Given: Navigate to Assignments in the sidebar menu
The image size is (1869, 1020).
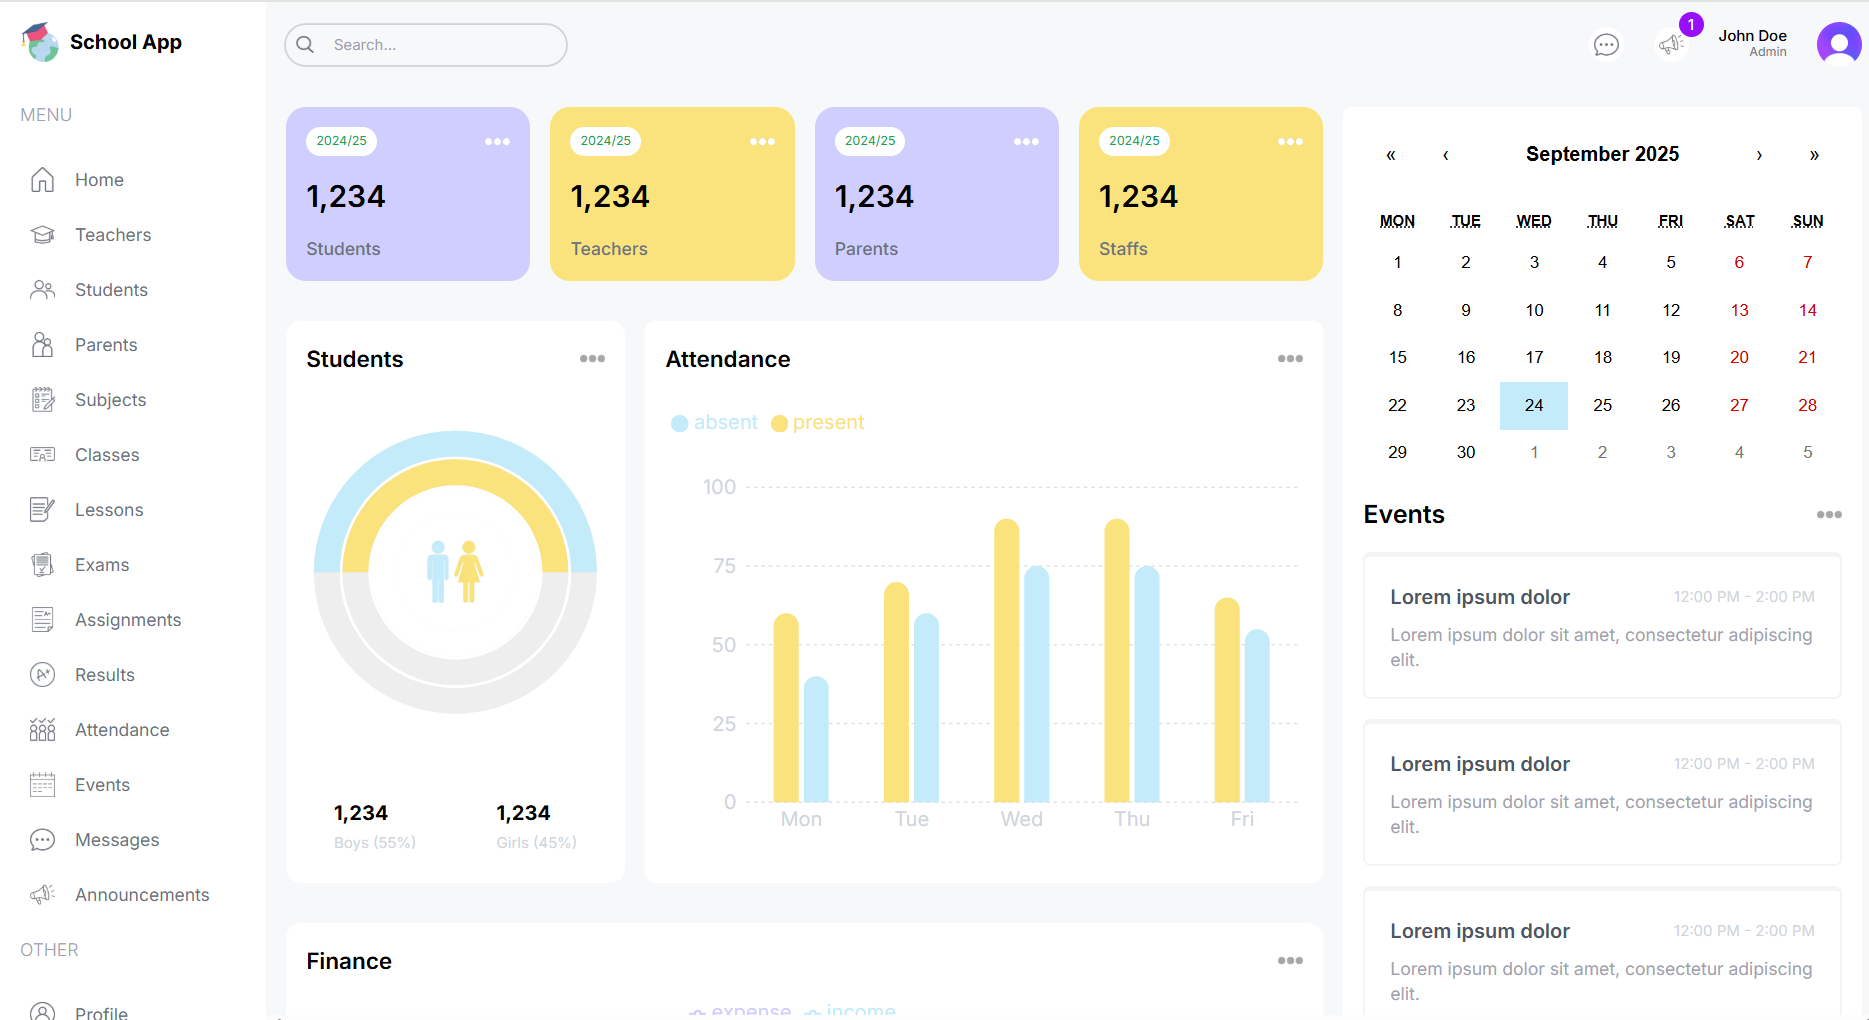Looking at the screenshot, I should coord(128,620).
